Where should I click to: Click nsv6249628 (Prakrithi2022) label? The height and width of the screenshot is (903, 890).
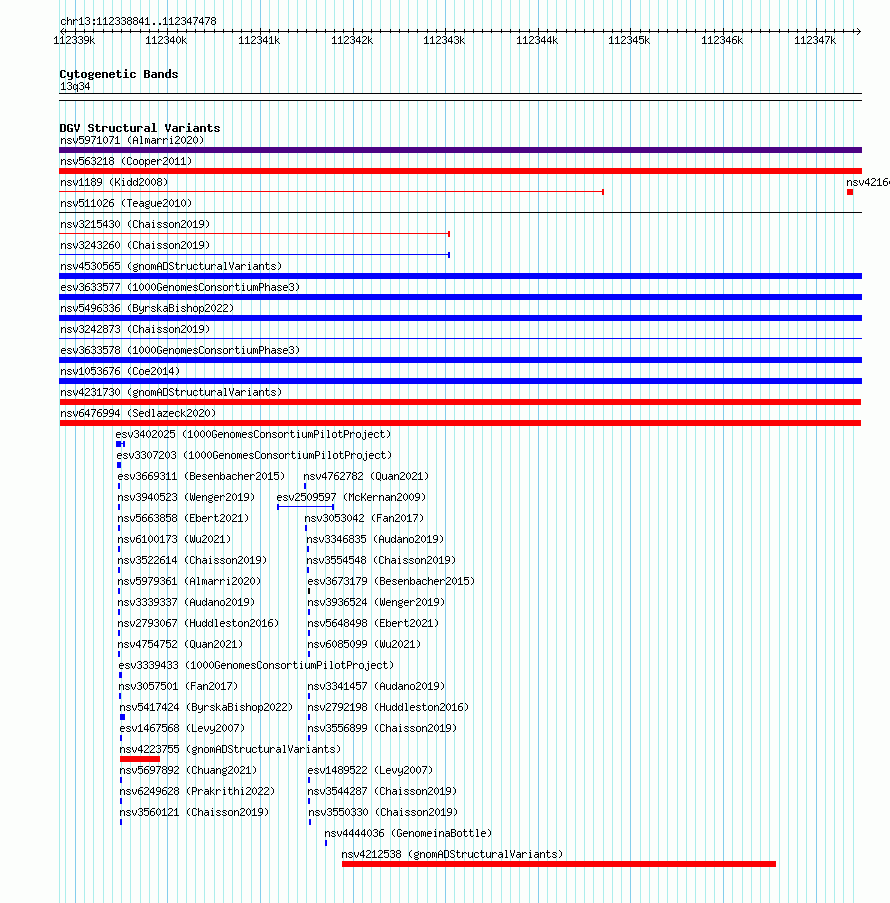(198, 792)
